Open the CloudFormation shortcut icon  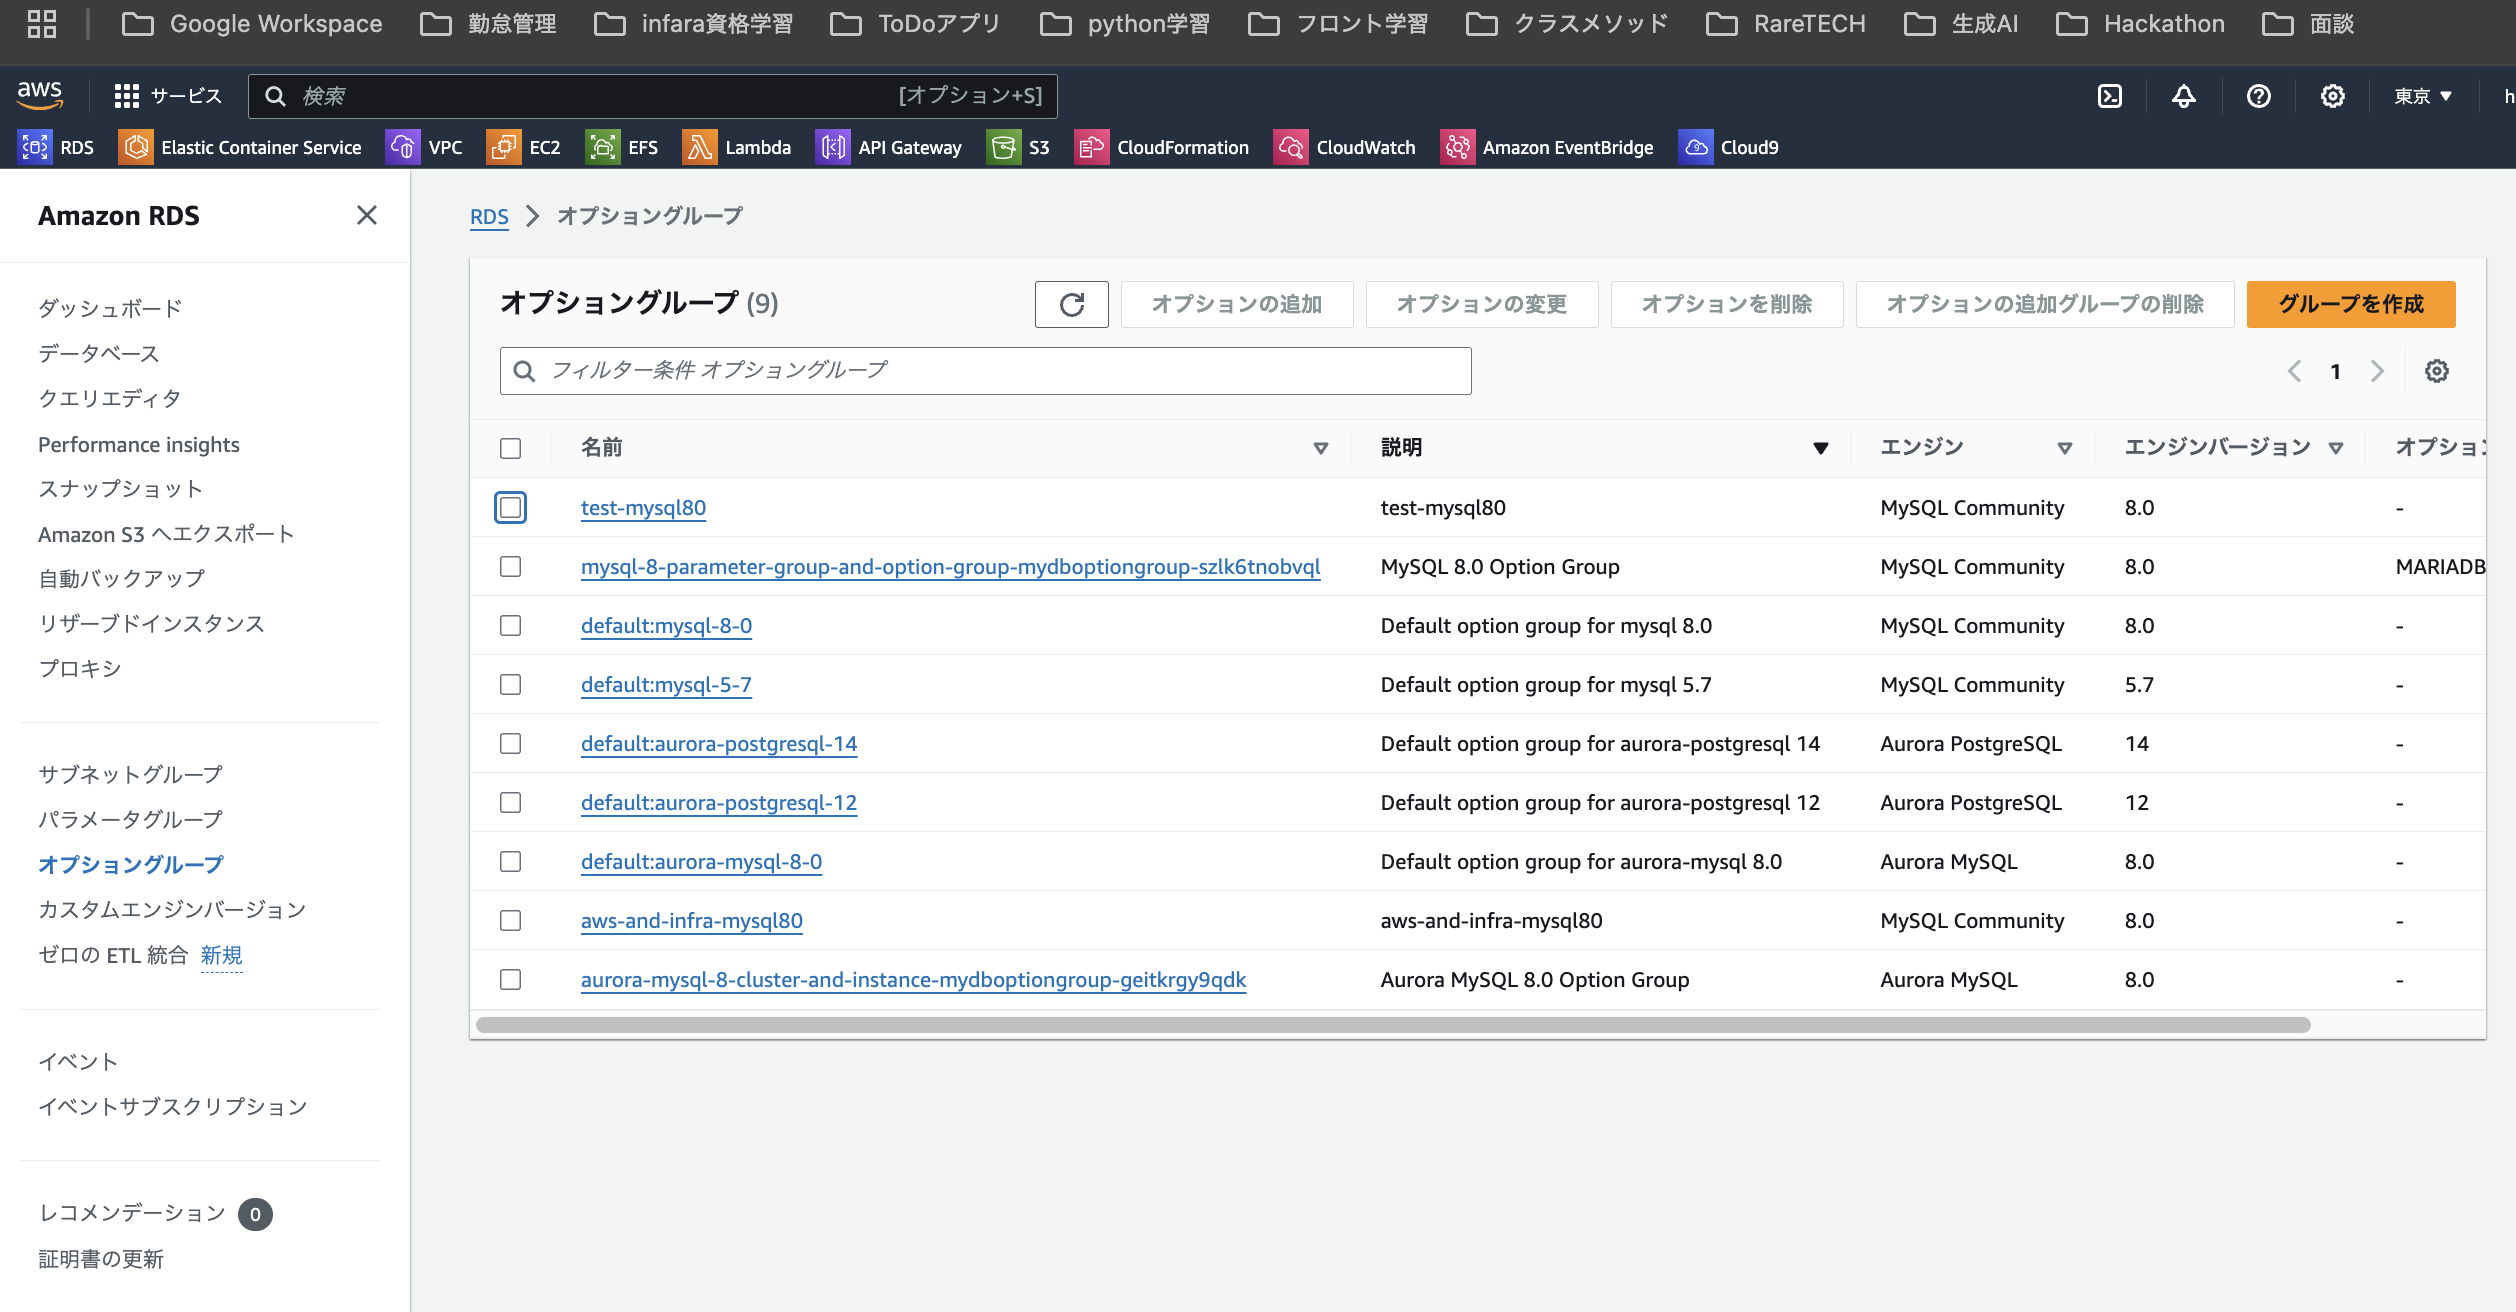[1091, 147]
